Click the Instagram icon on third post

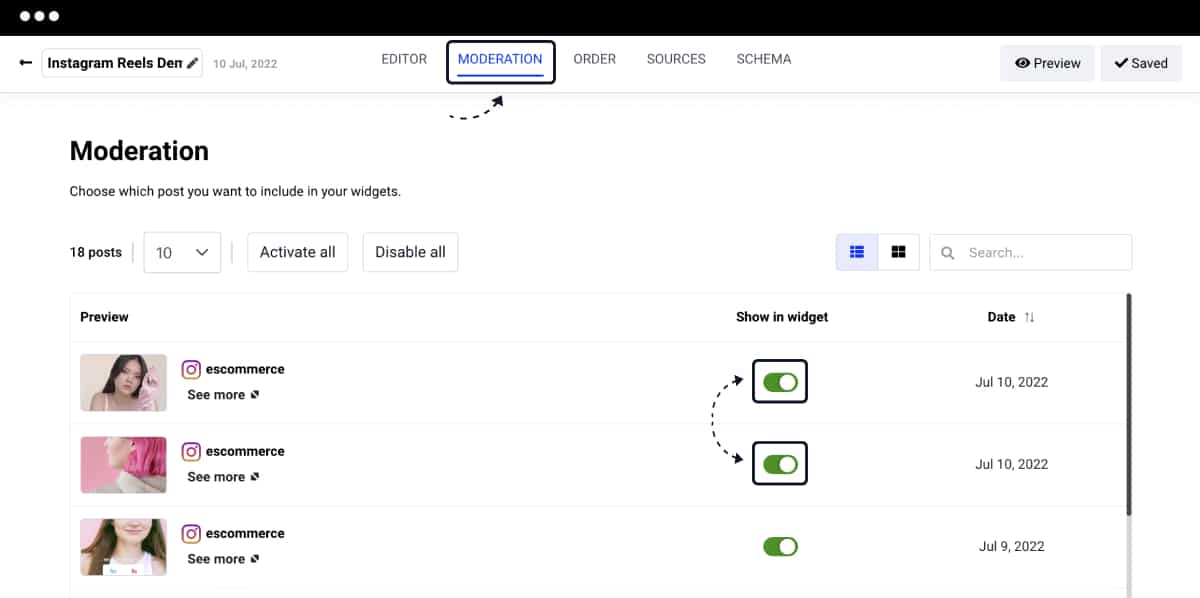tap(191, 533)
